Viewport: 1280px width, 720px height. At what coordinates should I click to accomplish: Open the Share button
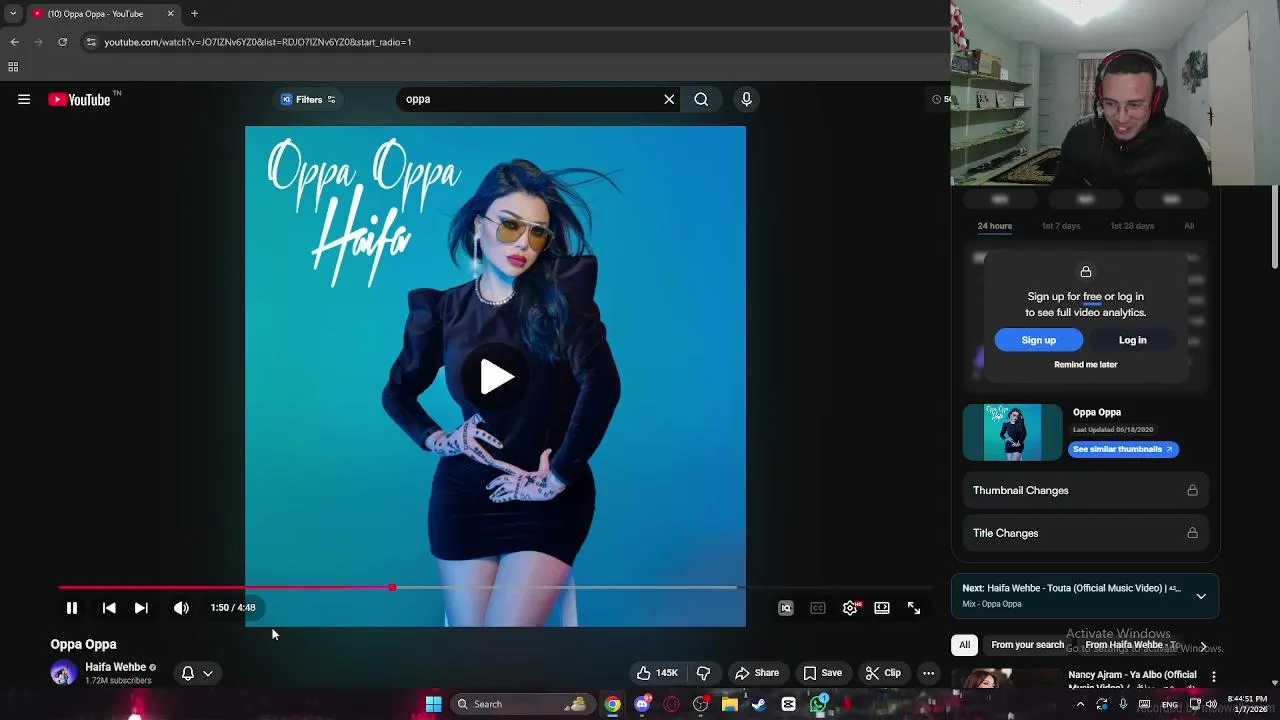(757, 673)
